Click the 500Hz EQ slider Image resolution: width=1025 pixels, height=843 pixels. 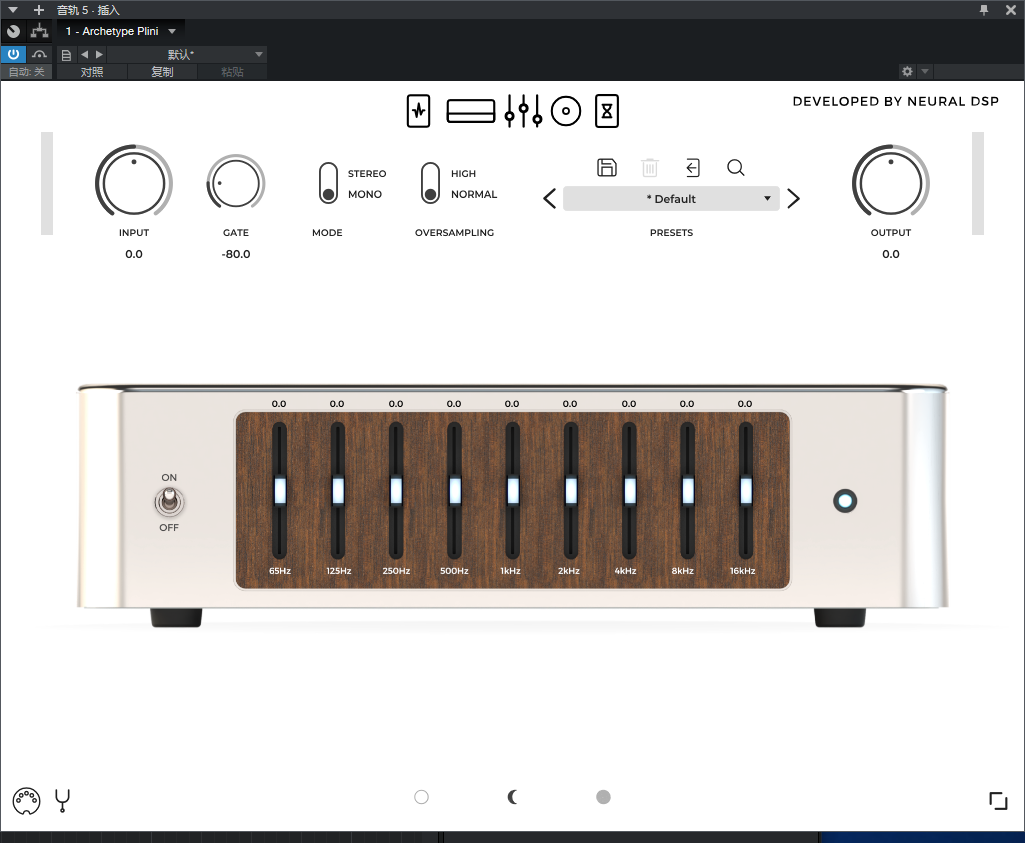pyautogui.click(x=454, y=491)
